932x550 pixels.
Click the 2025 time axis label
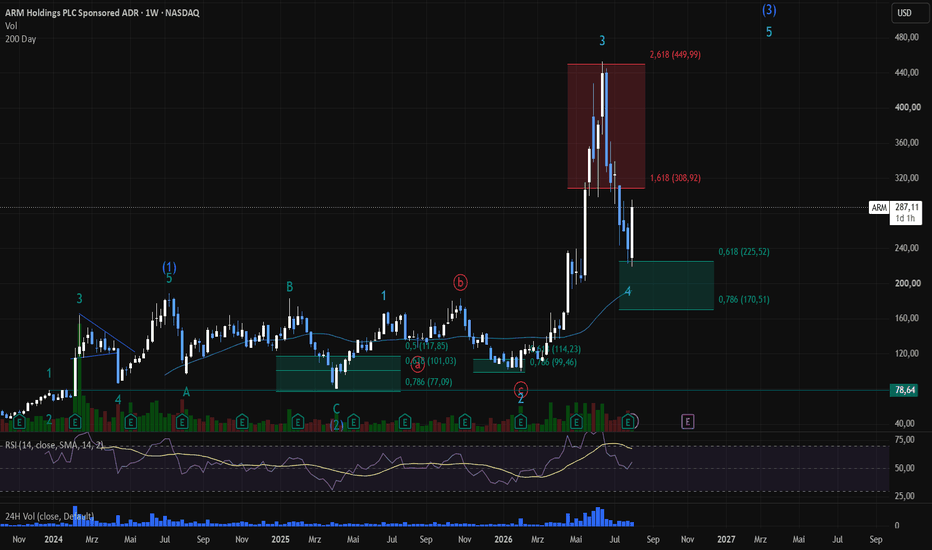(x=280, y=539)
